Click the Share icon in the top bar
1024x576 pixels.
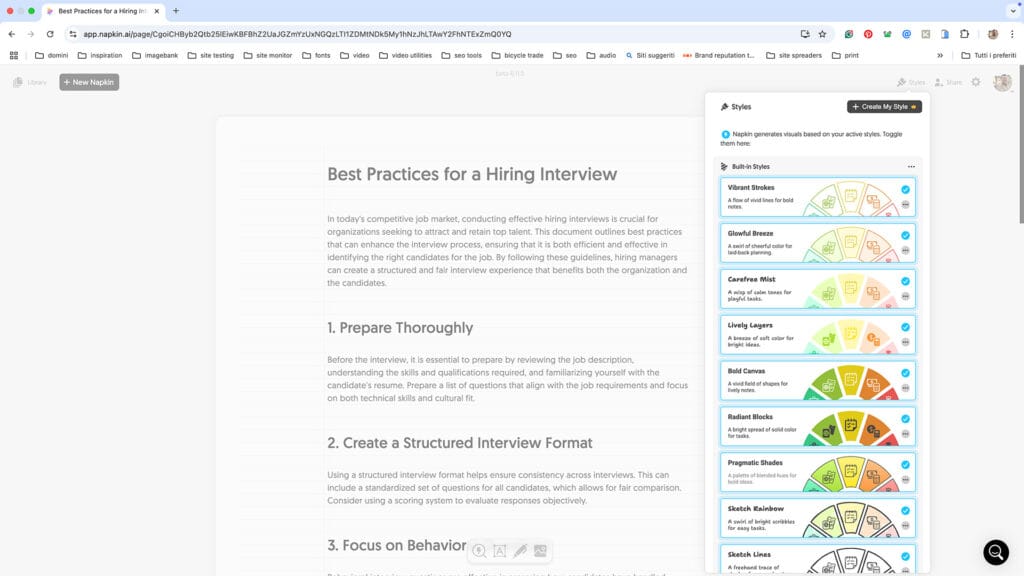[x=947, y=82]
